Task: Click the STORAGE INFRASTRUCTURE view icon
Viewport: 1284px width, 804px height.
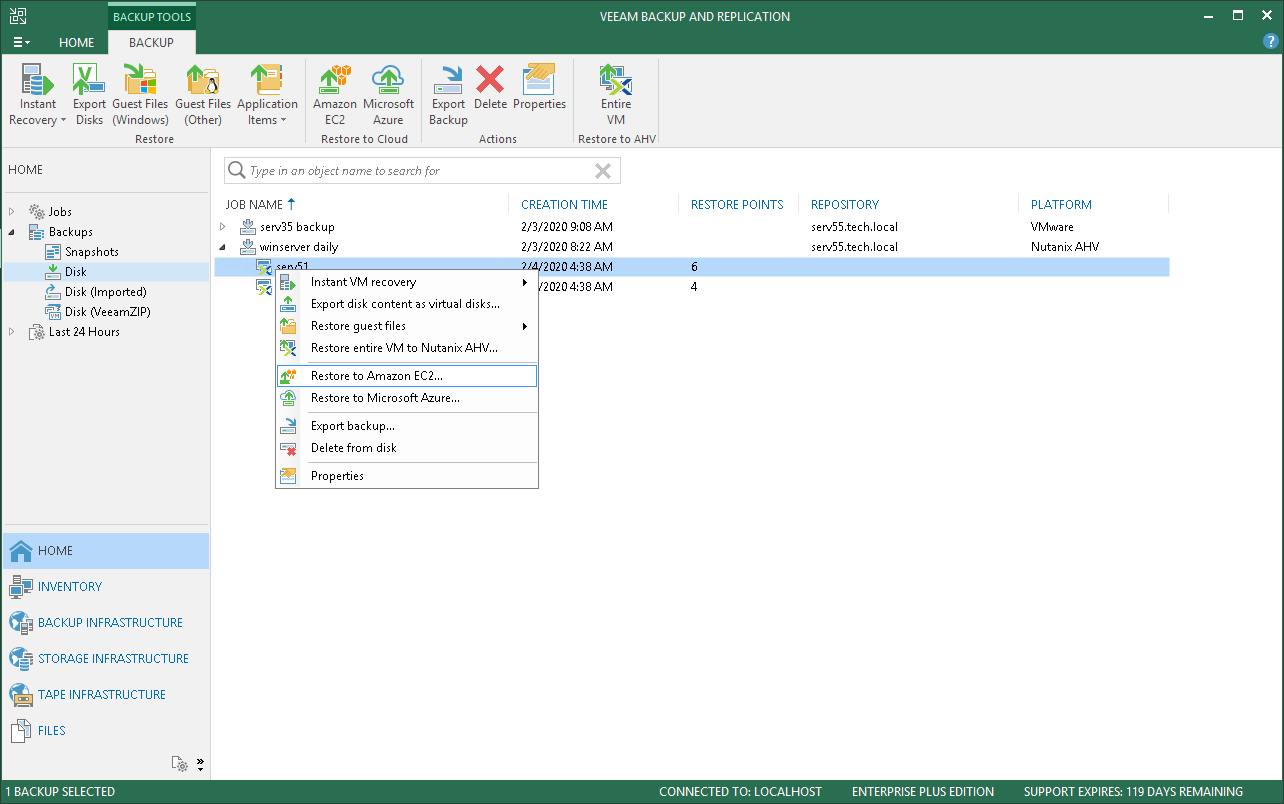Action: point(21,659)
